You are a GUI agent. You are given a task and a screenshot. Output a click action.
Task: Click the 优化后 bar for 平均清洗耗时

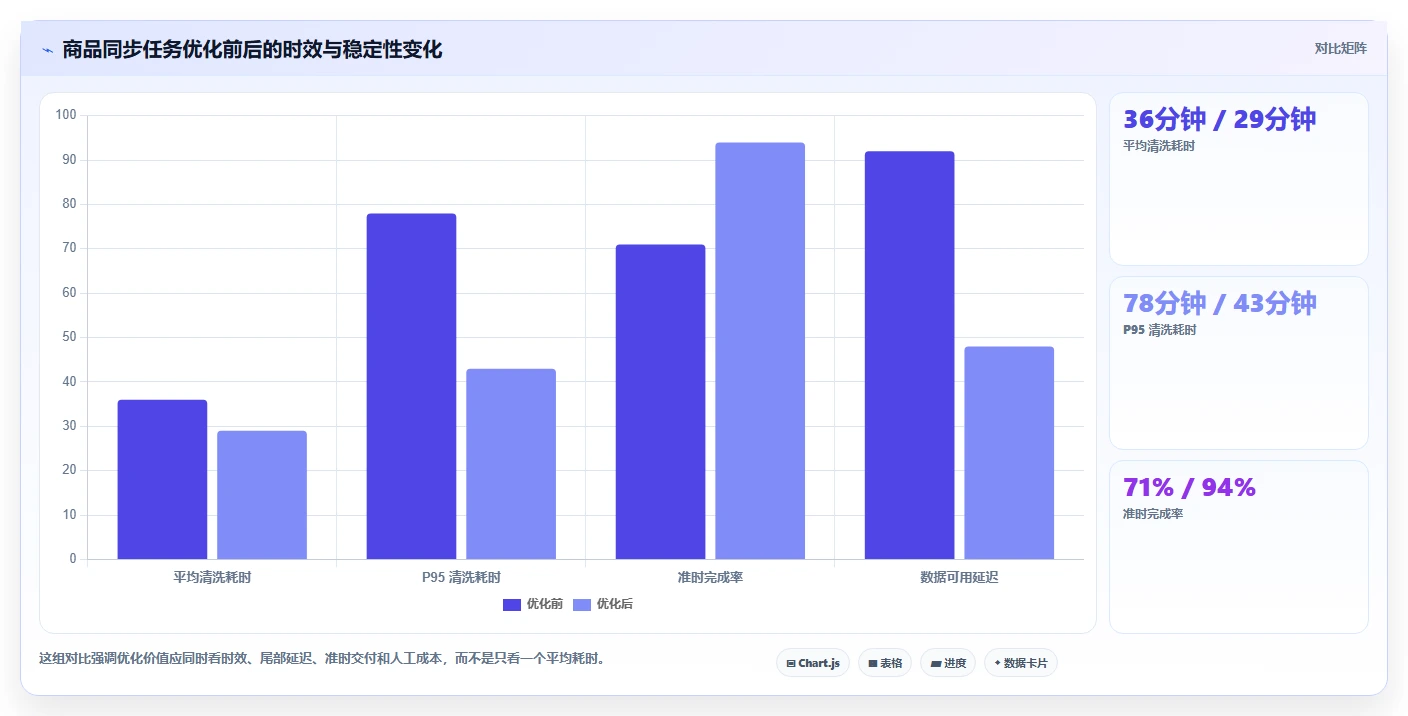pyautogui.click(x=262, y=495)
